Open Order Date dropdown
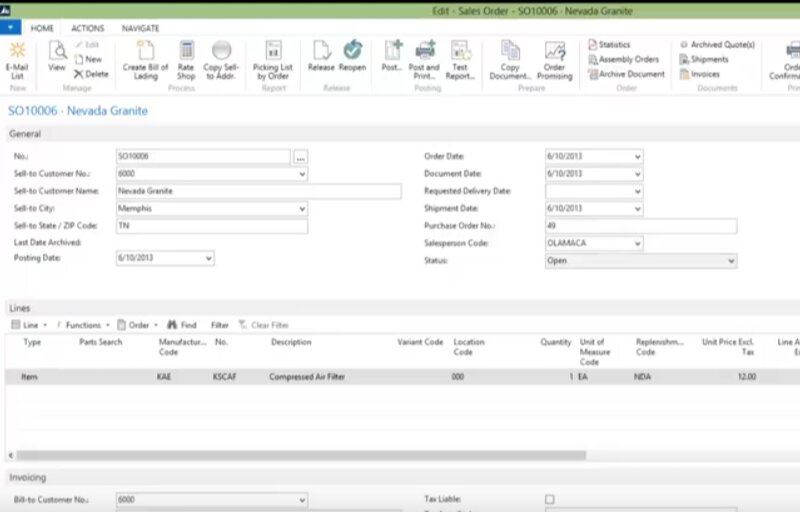The height and width of the screenshot is (512, 800). tap(637, 157)
